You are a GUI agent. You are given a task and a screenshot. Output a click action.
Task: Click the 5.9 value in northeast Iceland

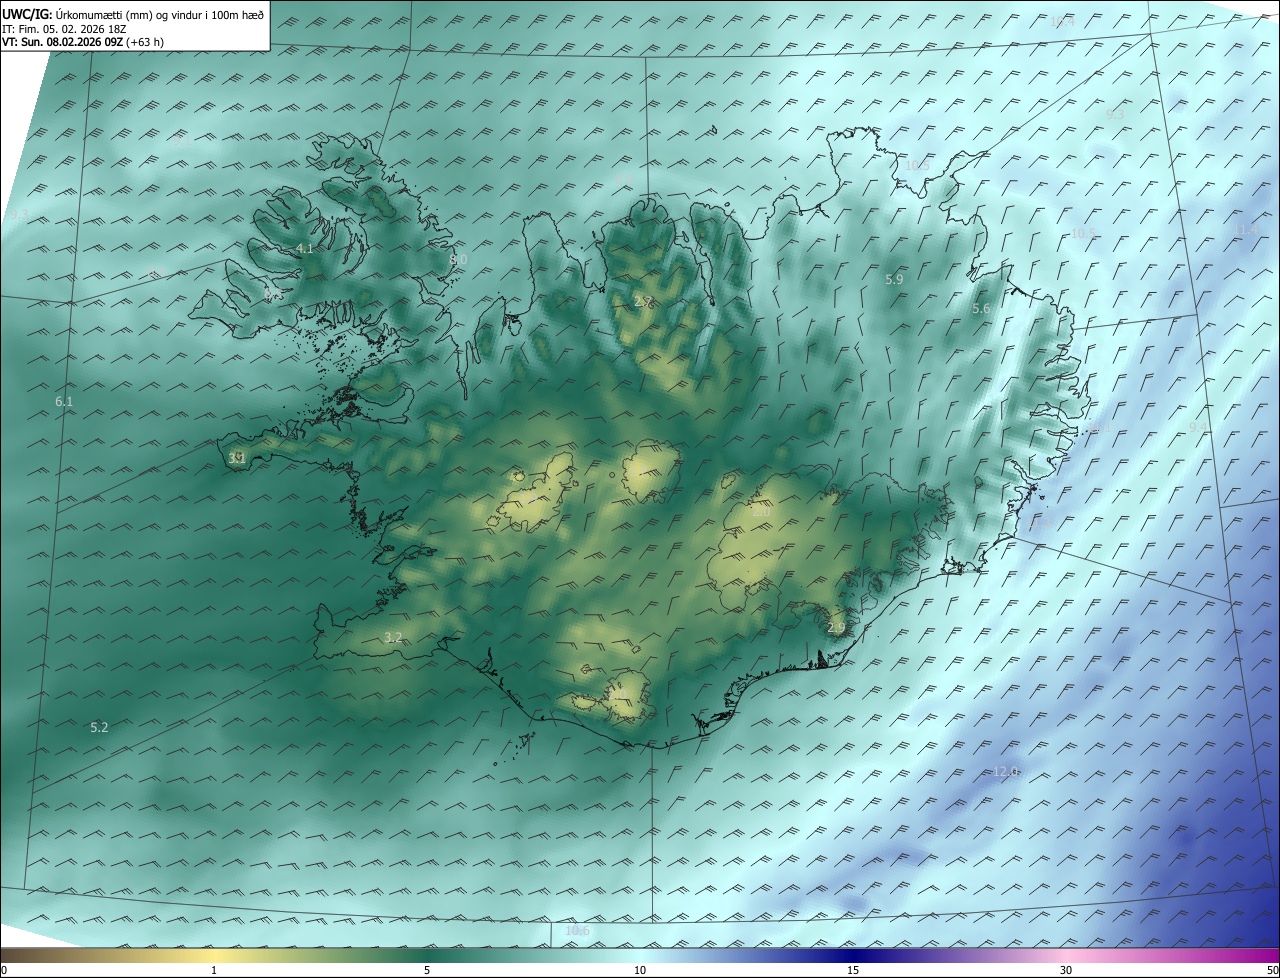tap(894, 280)
